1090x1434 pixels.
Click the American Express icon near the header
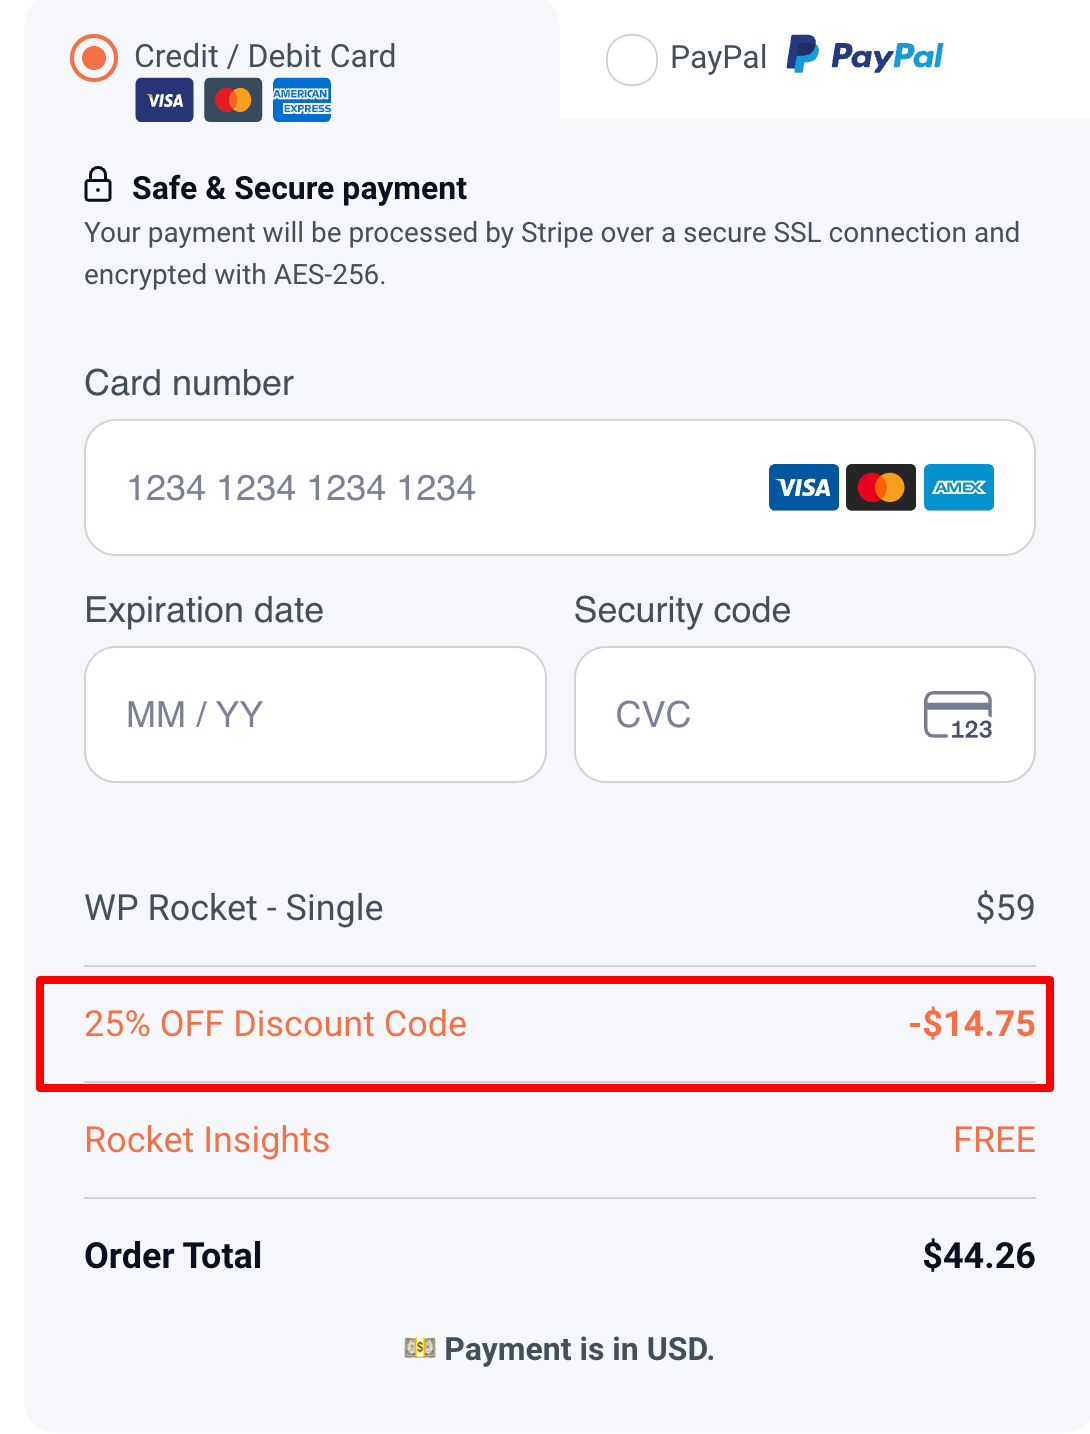[302, 100]
